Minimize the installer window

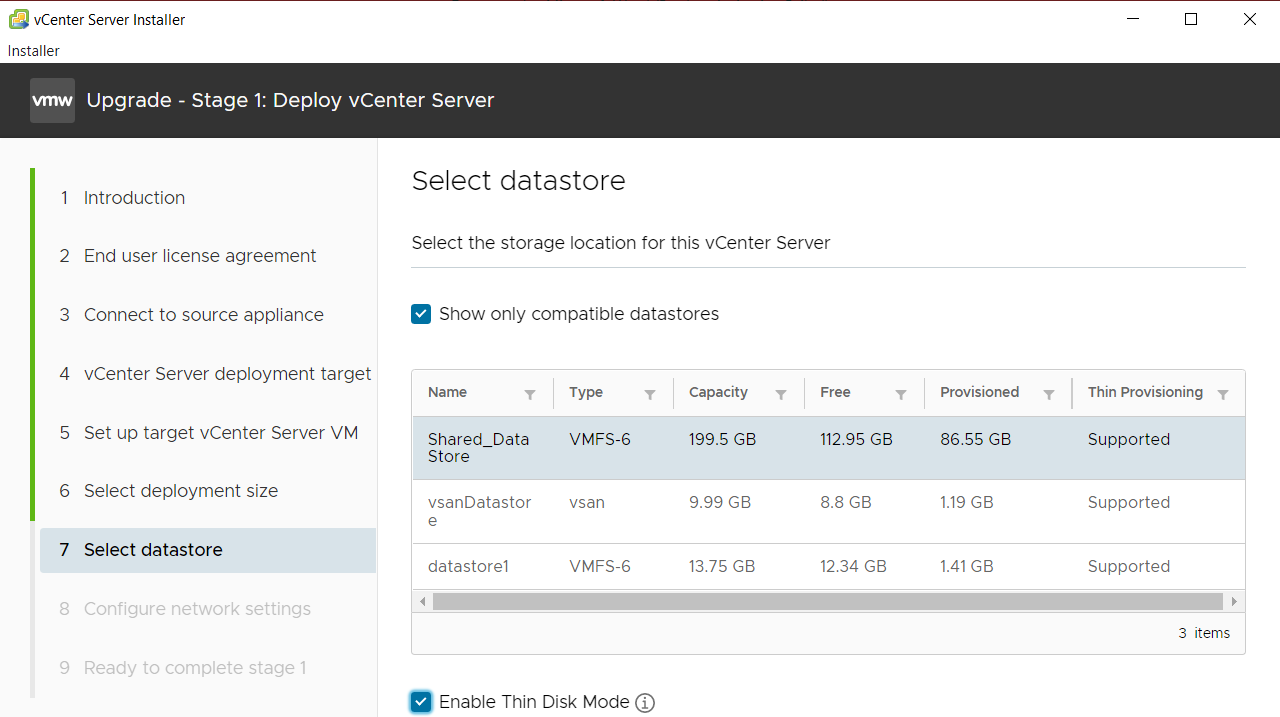pyautogui.click(x=1132, y=19)
